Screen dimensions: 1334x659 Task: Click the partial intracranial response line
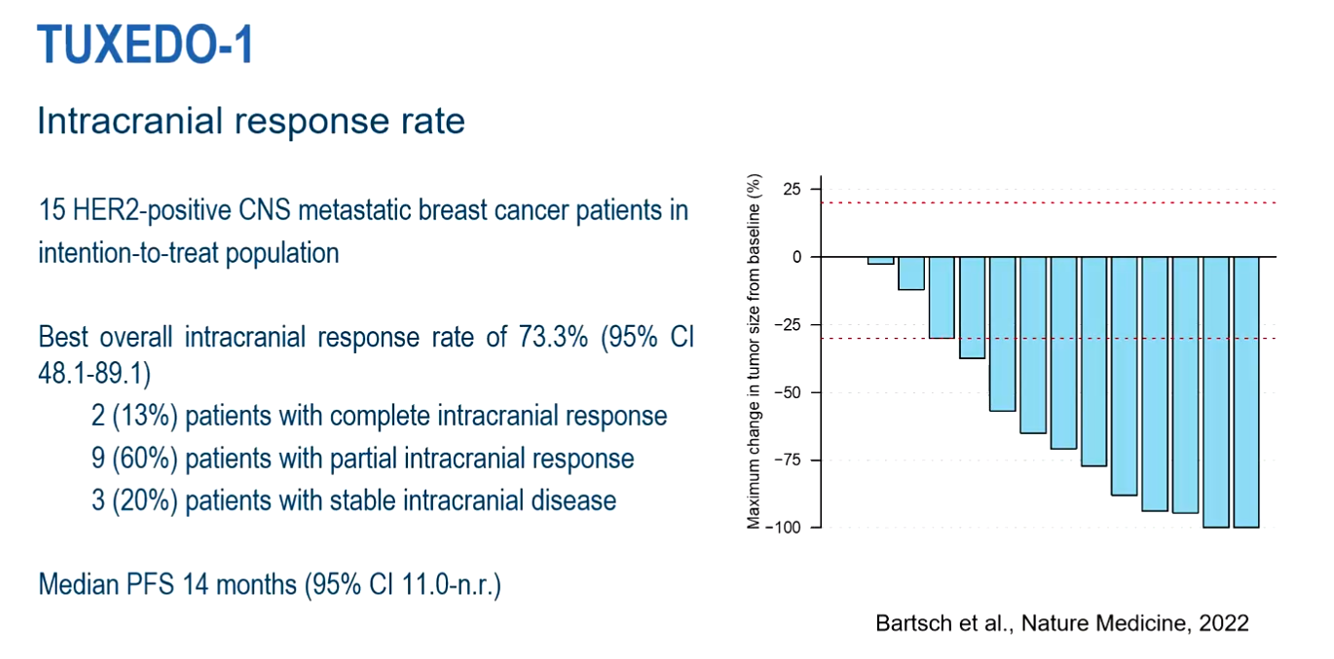362,458
